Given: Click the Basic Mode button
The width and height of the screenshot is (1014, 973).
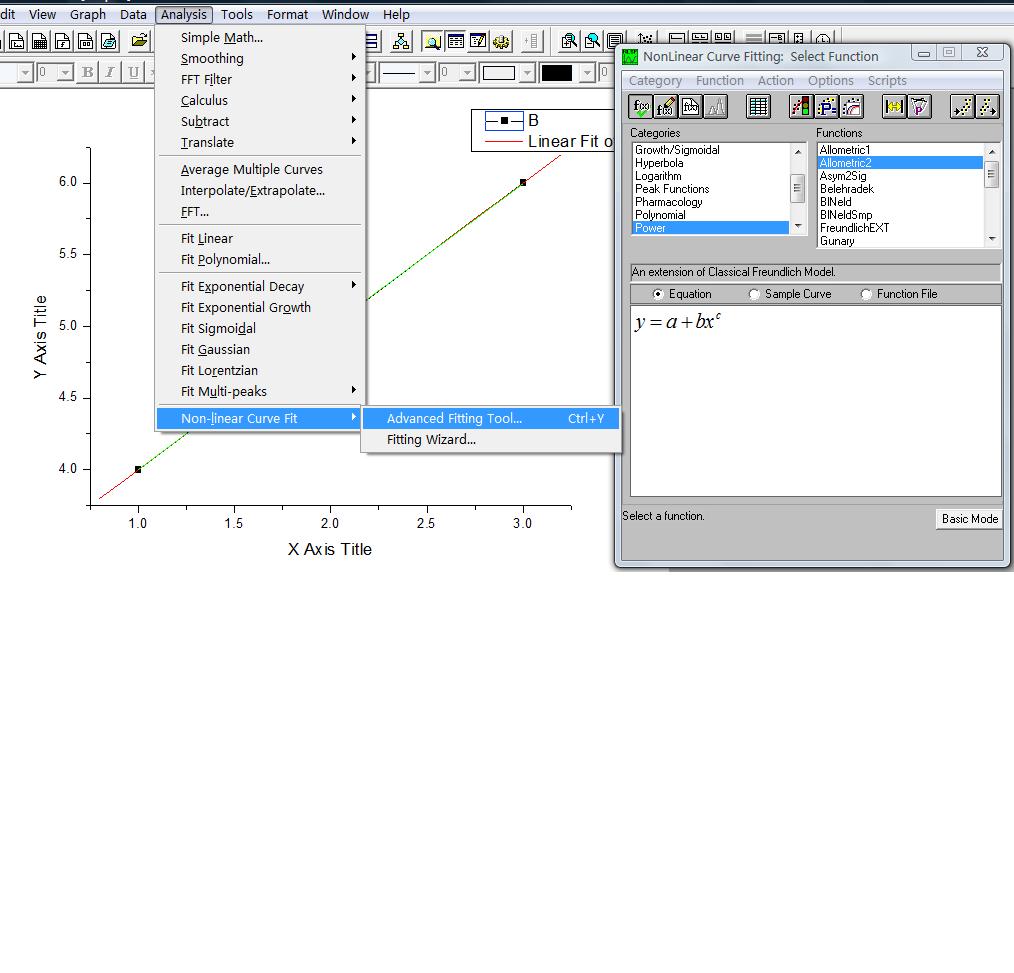Looking at the screenshot, I should 969,519.
